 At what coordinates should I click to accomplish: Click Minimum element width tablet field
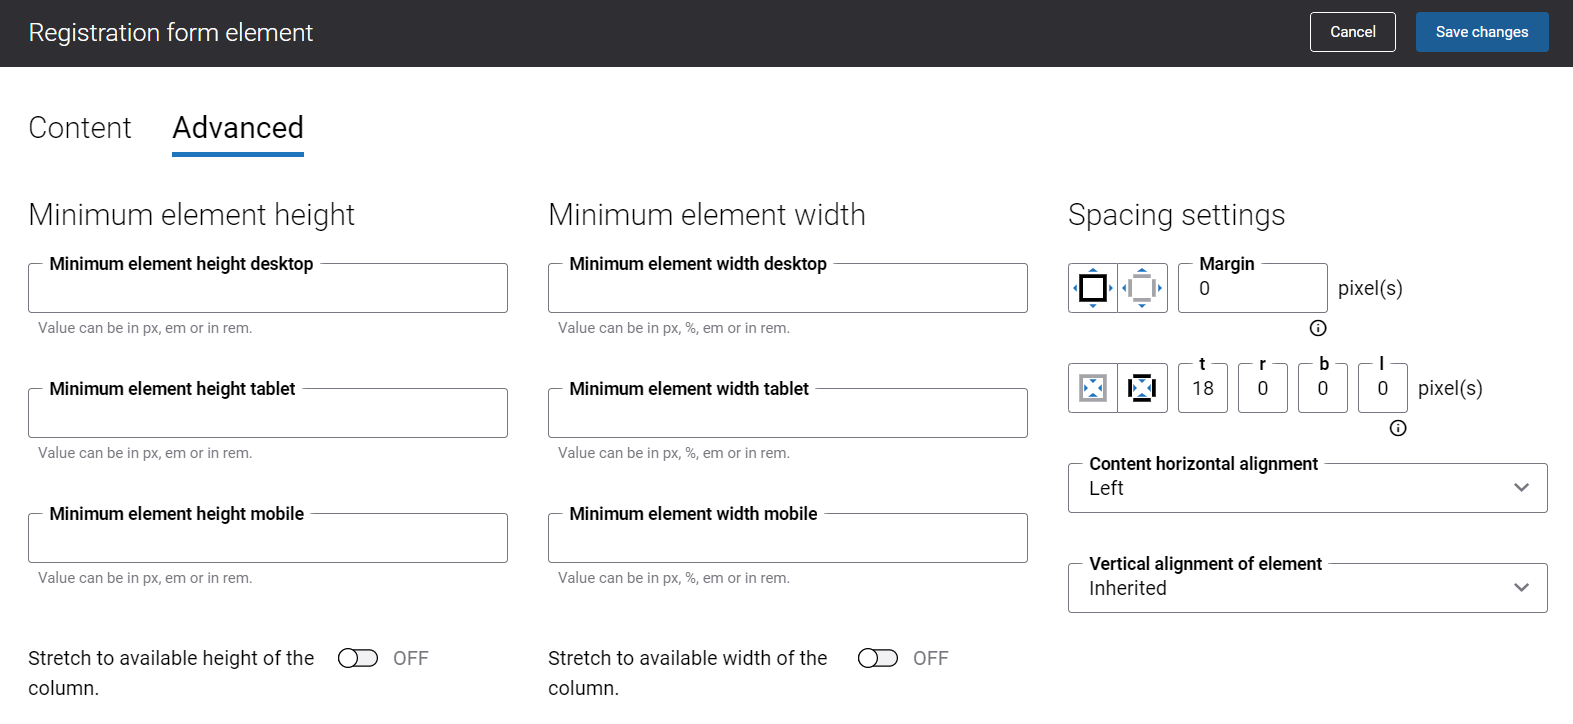click(788, 415)
